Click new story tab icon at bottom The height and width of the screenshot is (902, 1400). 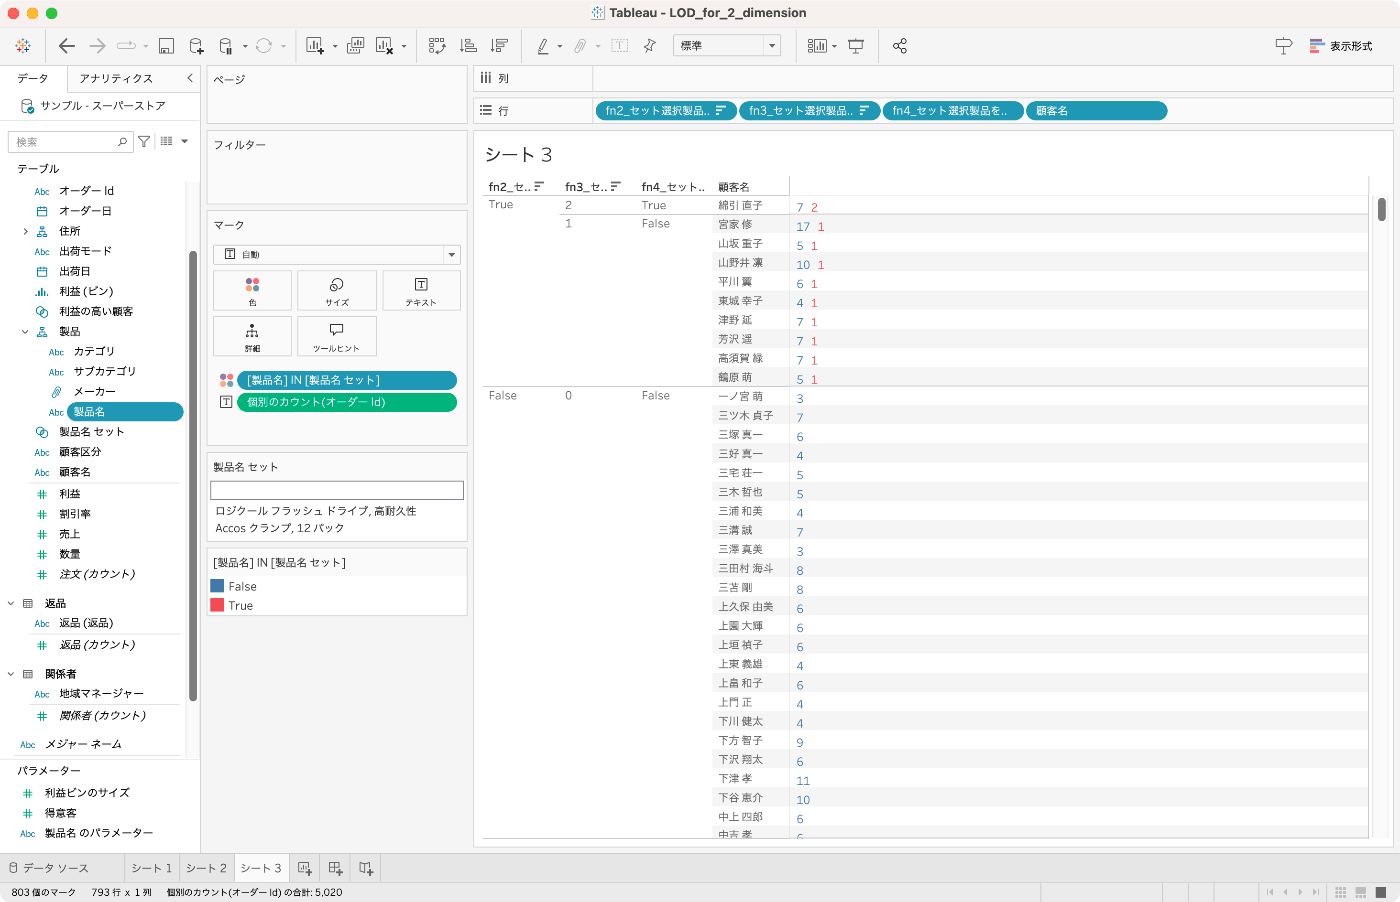click(x=366, y=868)
